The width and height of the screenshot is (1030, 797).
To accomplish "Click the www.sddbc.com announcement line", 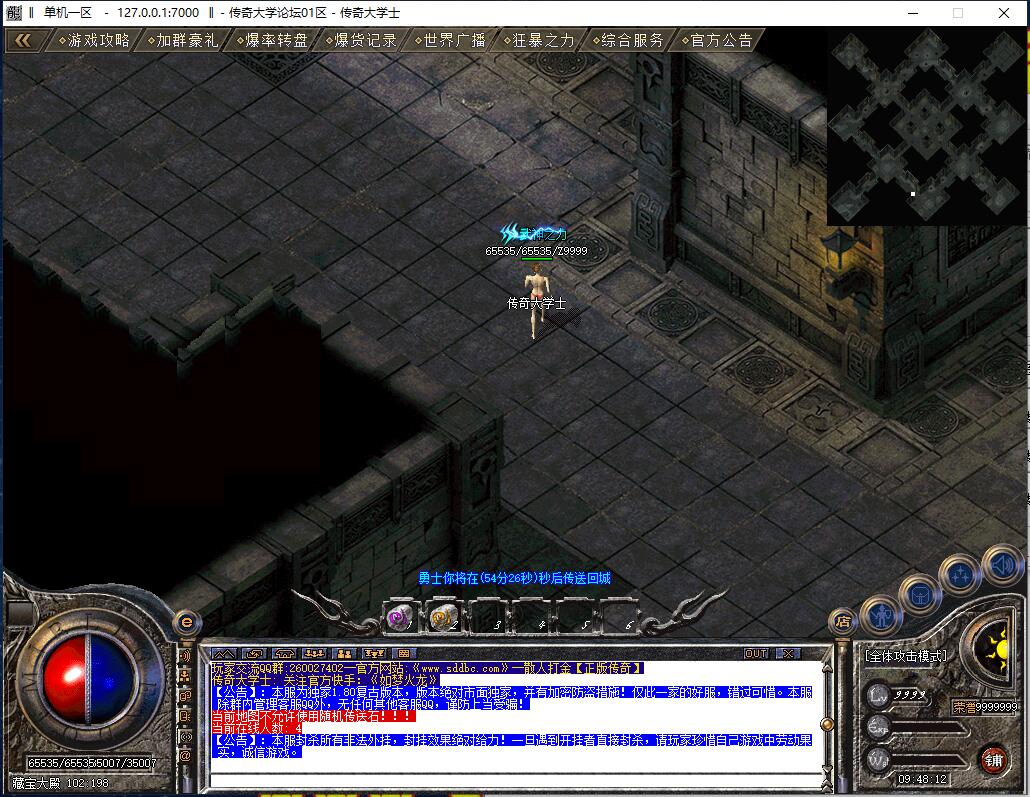I will point(427,668).
